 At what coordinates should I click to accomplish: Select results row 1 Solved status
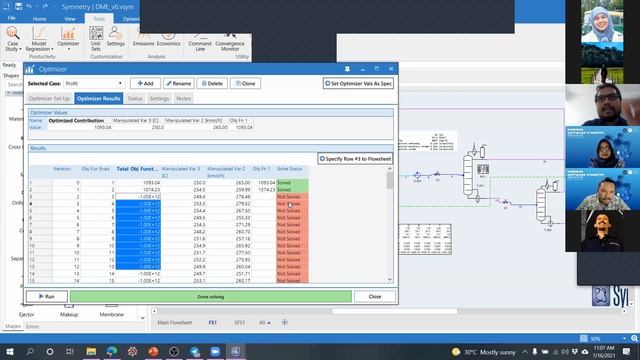[292, 182]
